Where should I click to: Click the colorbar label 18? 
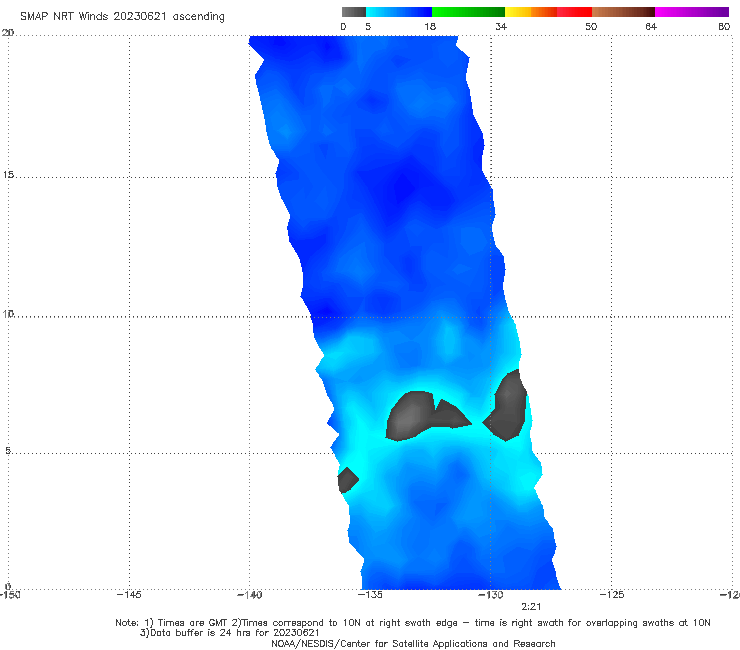430,27
